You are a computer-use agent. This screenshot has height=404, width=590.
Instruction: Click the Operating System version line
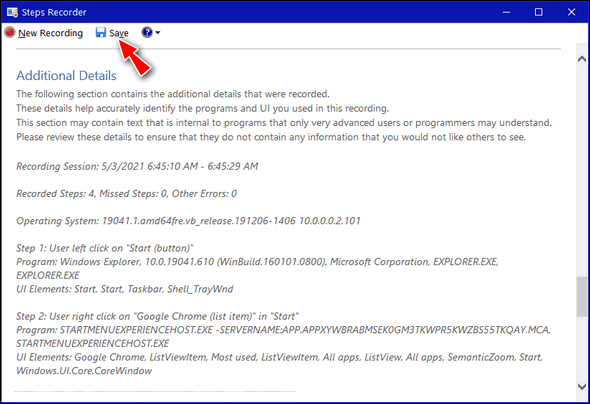pyautogui.click(x=188, y=221)
